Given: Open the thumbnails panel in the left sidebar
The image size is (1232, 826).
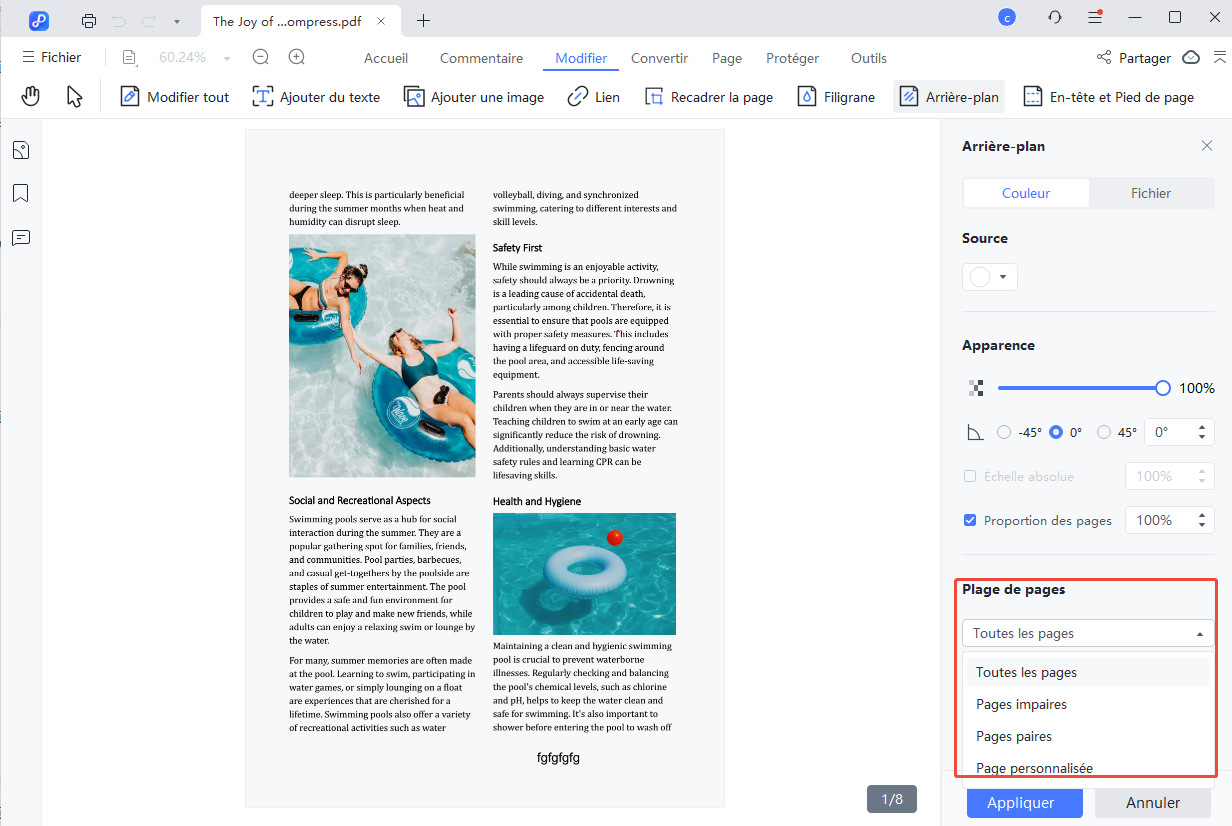Looking at the screenshot, I should (x=21, y=150).
